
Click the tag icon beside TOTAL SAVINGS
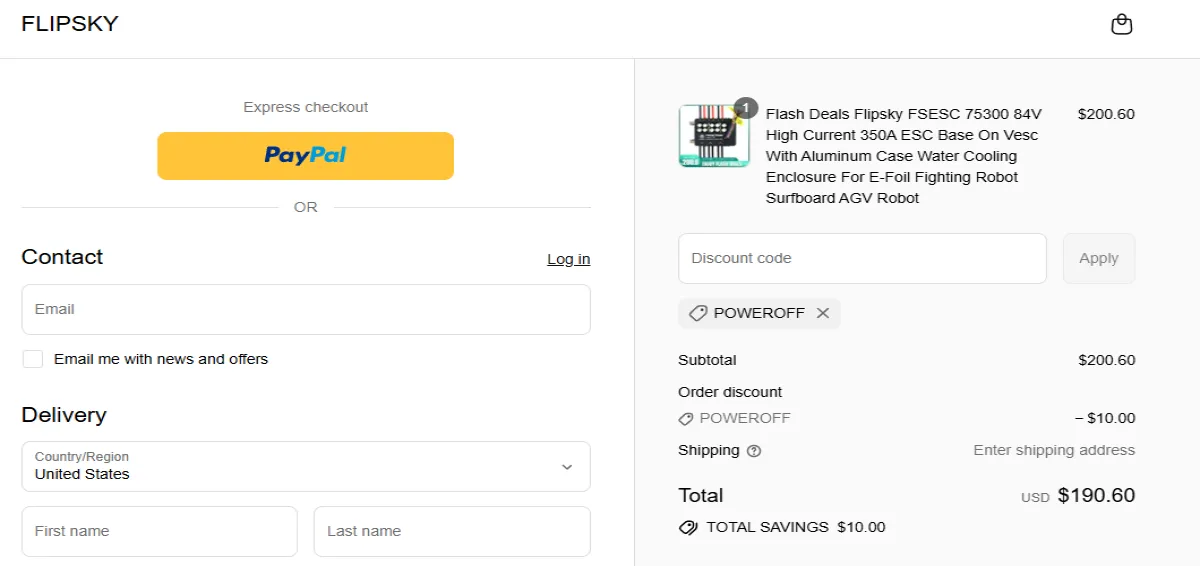pyautogui.click(x=688, y=527)
